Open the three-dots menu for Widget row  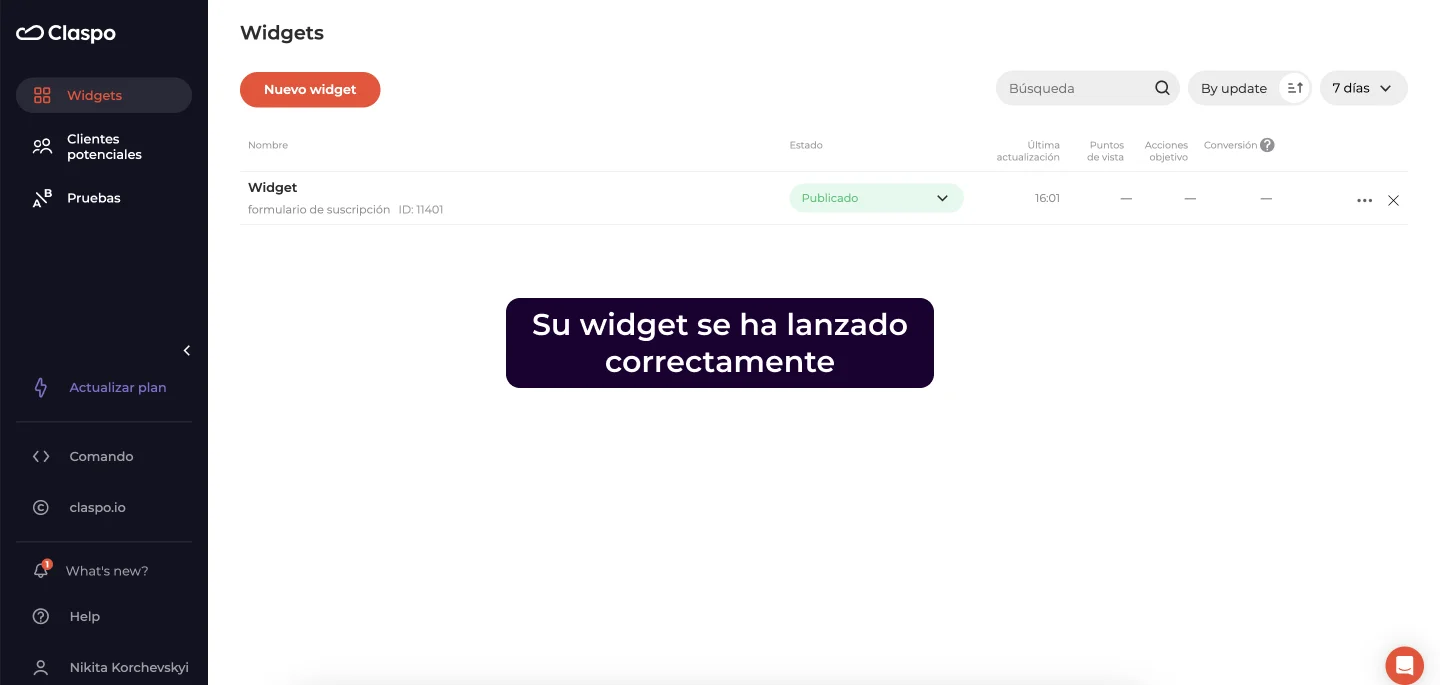pos(1364,200)
